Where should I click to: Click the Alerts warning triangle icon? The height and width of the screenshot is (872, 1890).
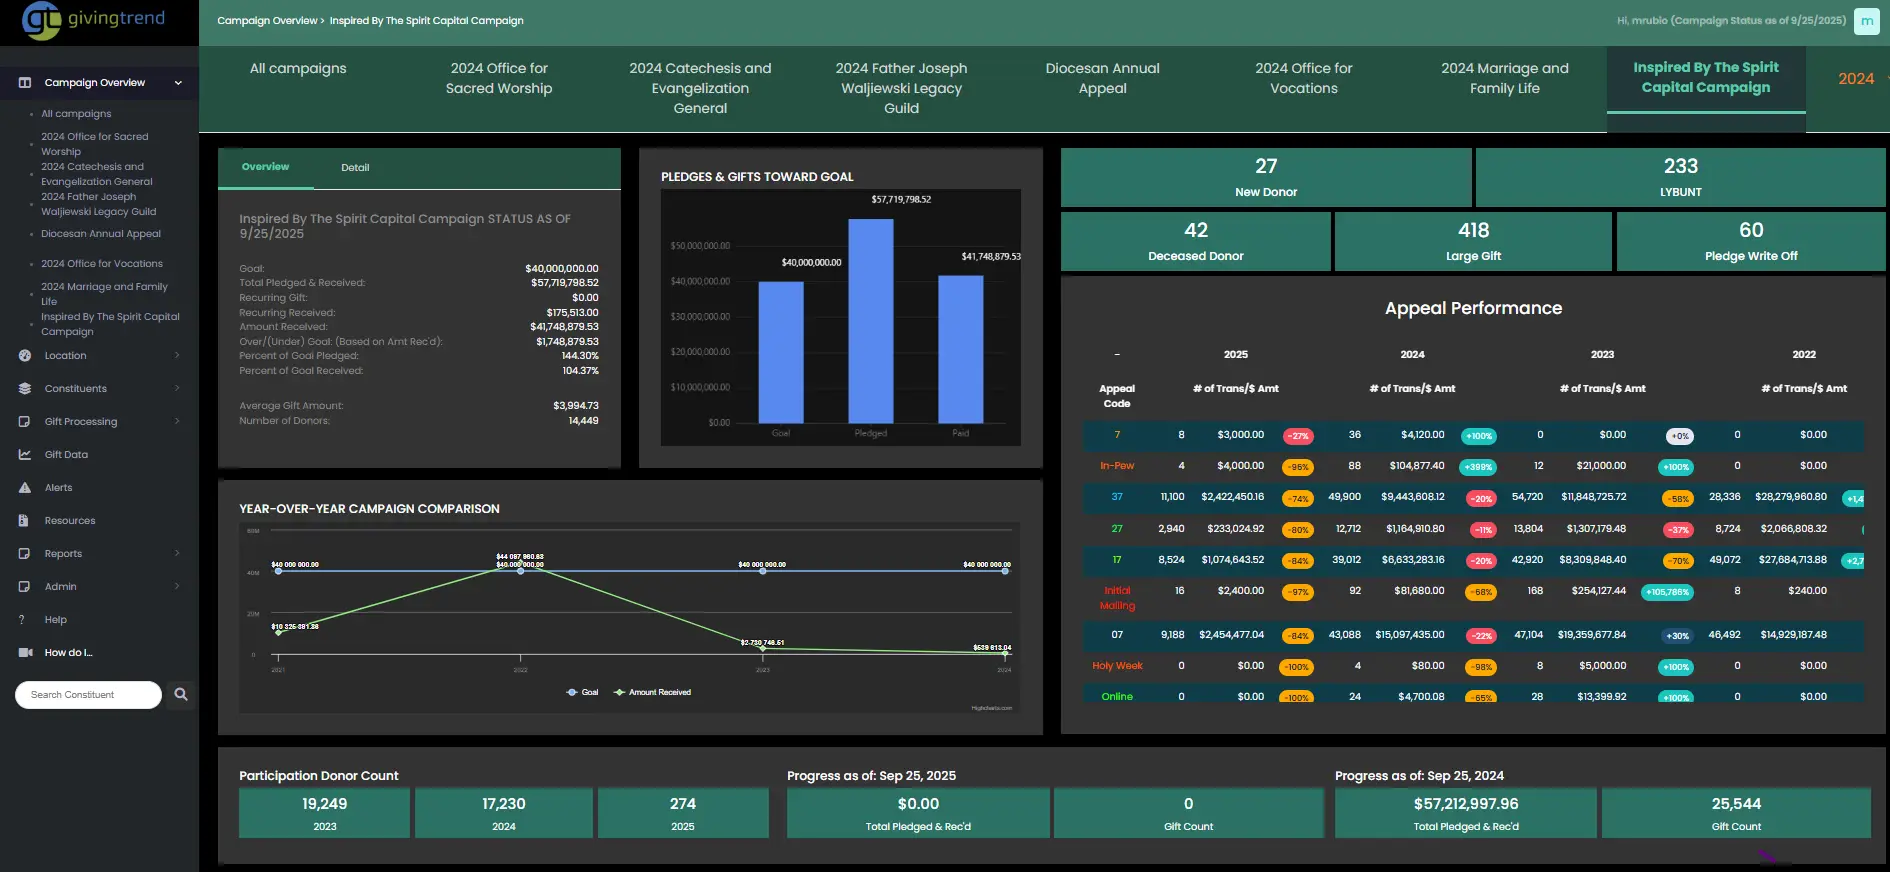pos(25,488)
